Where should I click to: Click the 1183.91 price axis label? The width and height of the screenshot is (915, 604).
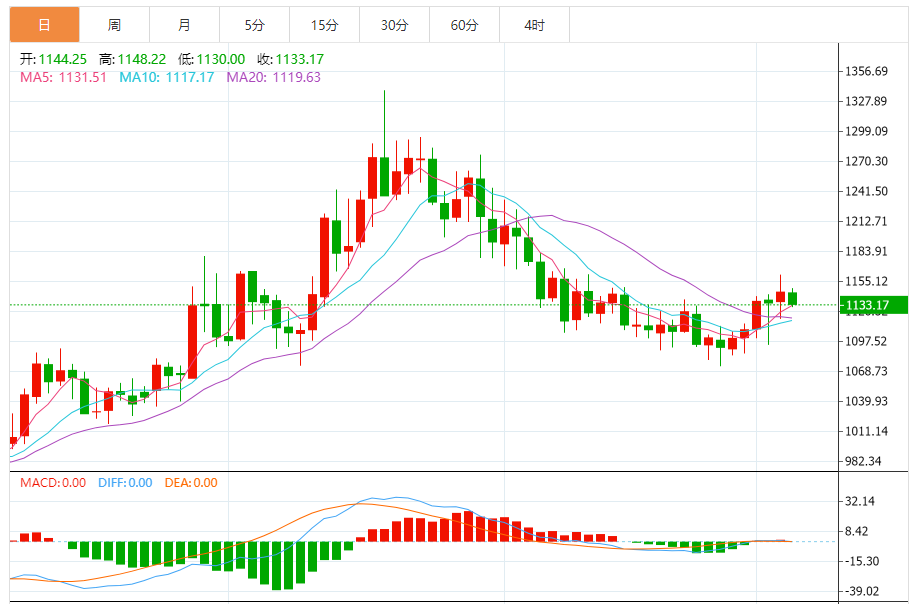(x=866, y=251)
